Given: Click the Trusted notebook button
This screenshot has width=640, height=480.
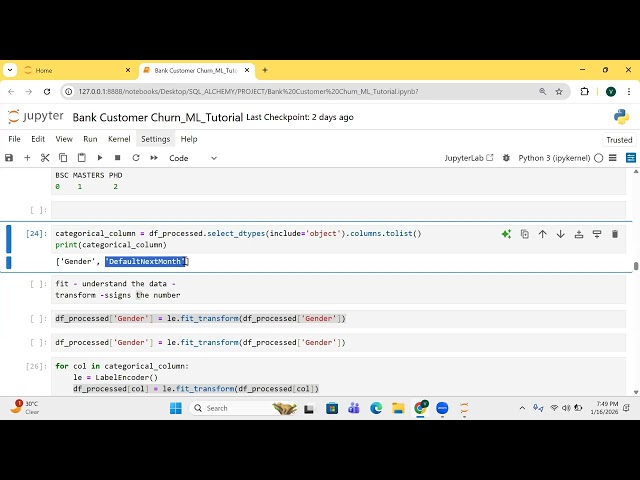Looking at the screenshot, I should [x=619, y=140].
